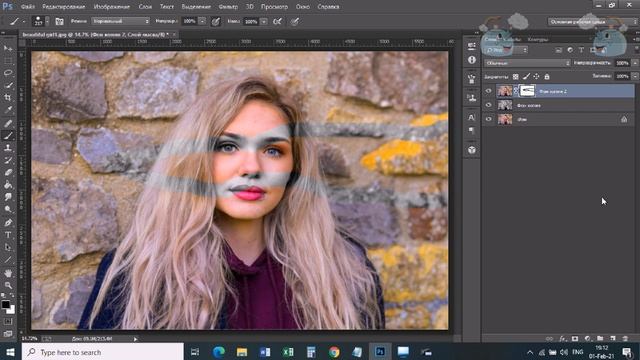The image size is (640, 360).
Task: Open the Файл menu
Action: [x=27, y=7]
